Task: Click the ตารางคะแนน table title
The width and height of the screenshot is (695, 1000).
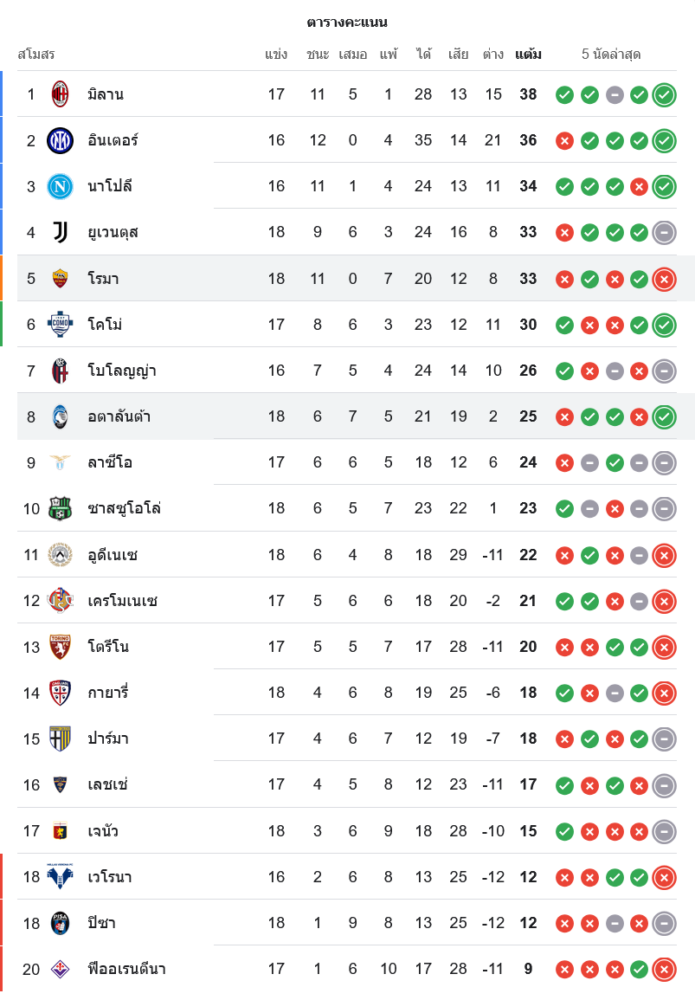Action: coord(347,22)
